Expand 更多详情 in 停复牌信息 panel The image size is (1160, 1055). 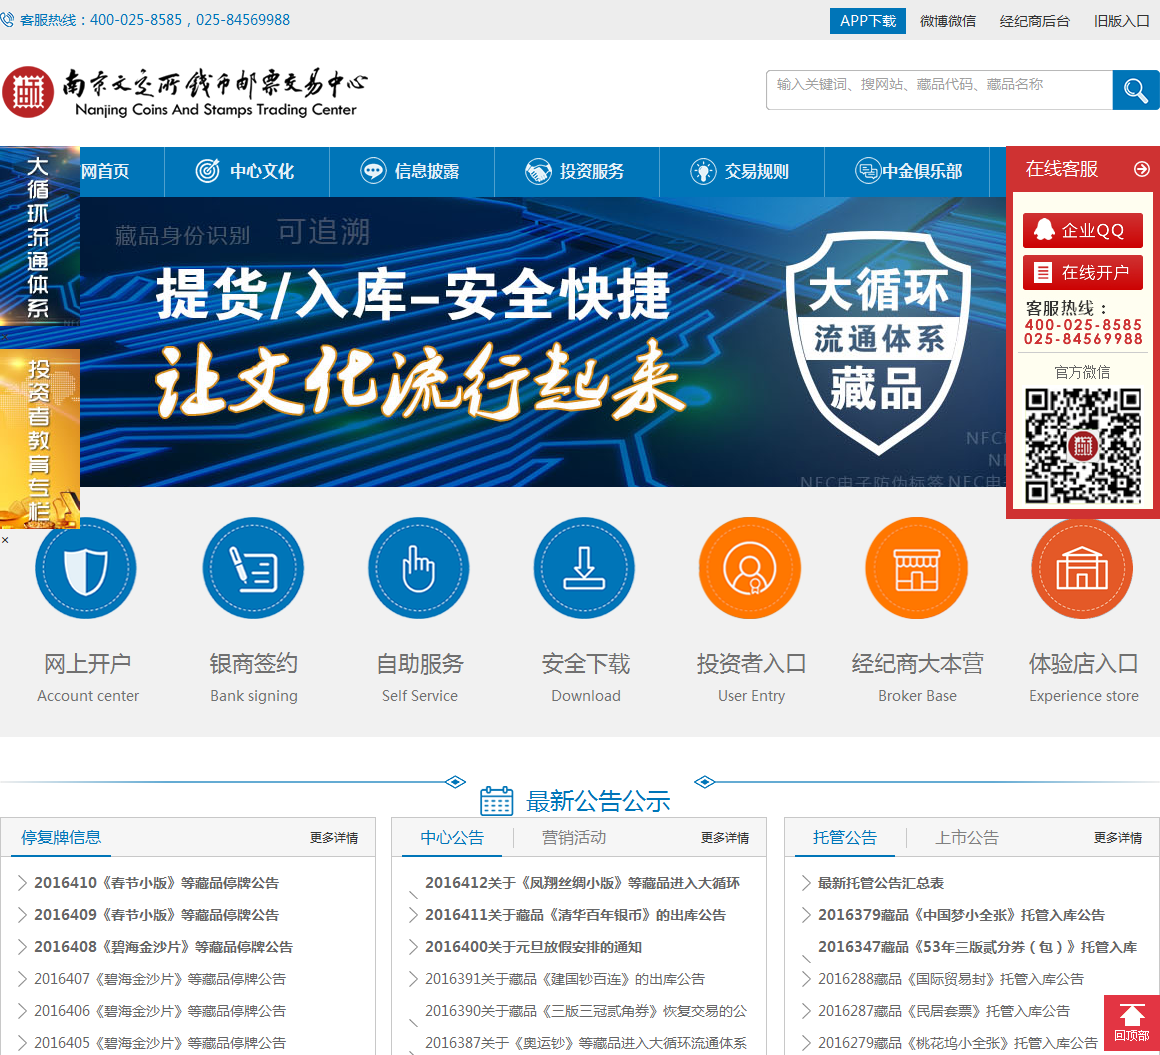click(334, 838)
